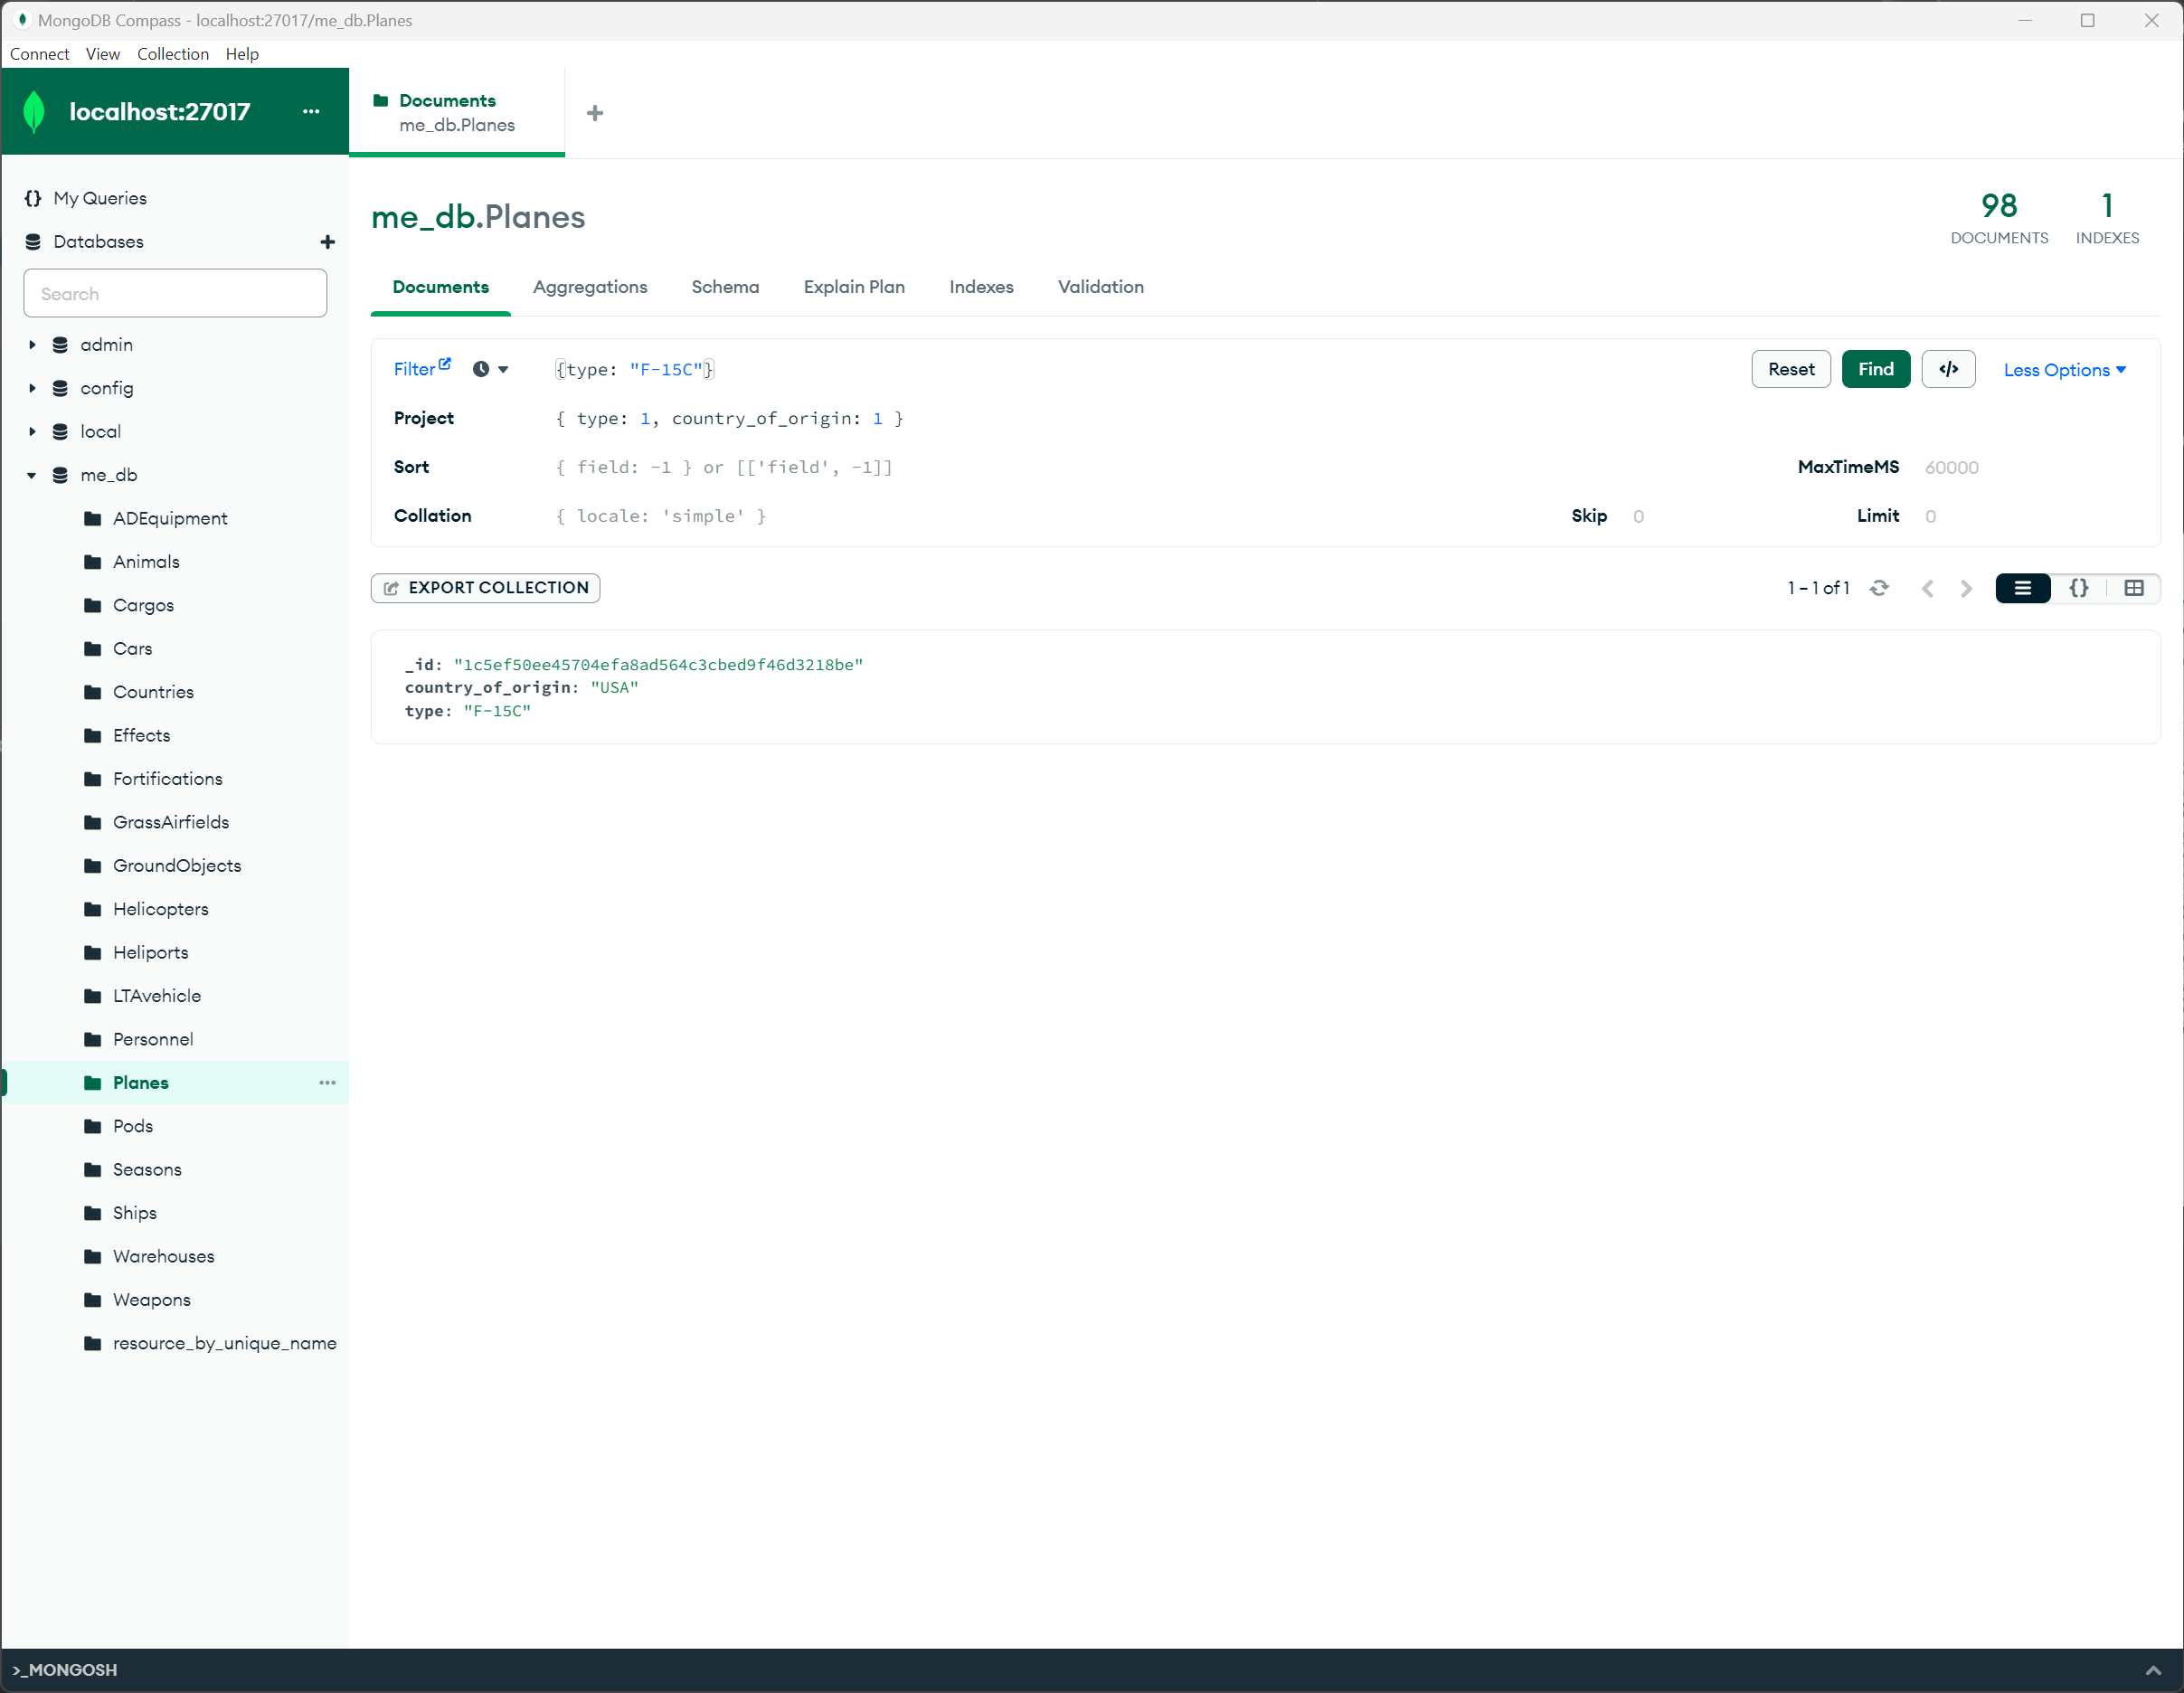Switch to table view
Image resolution: width=2184 pixels, height=1693 pixels.
tap(2133, 588)
